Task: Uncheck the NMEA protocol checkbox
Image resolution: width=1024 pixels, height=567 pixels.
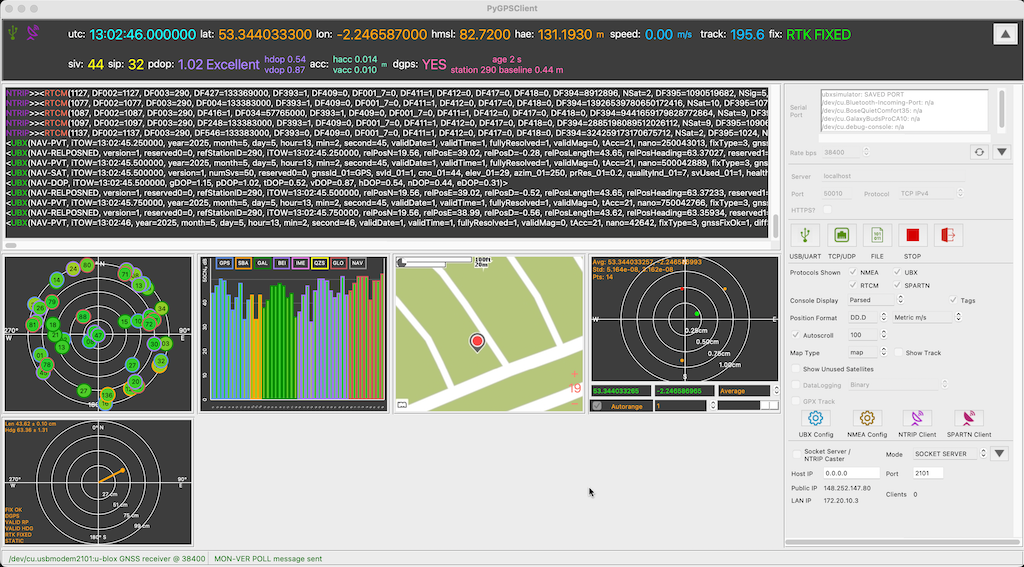Action: point(853,272)
